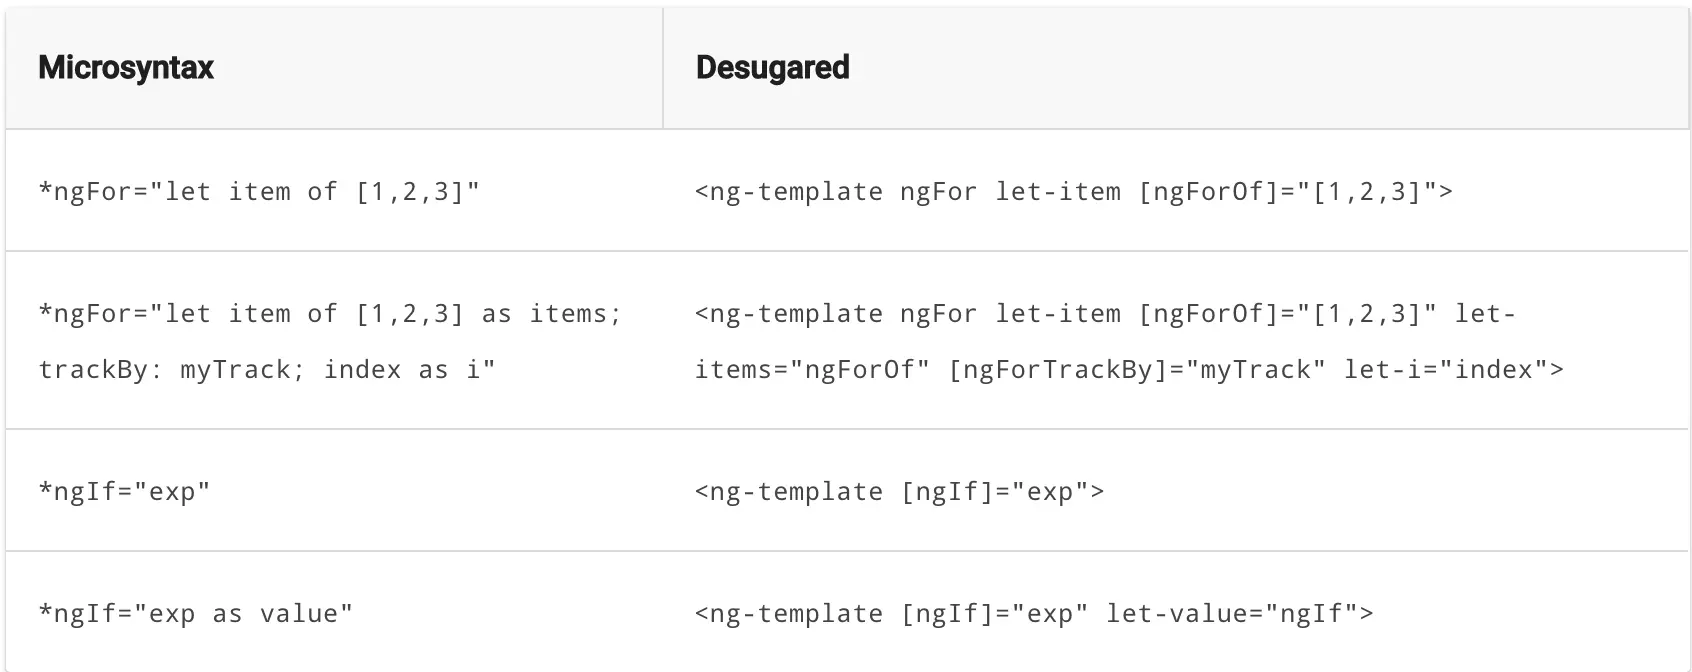Click the "[ngForTrackBy]="myTrack"" desugared text
The width and height of the screenshot is (1692, 672).
tap(1136, 370)
